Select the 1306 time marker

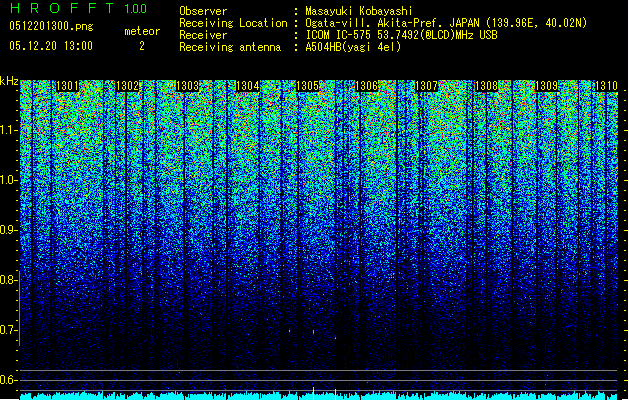(367, 86)
